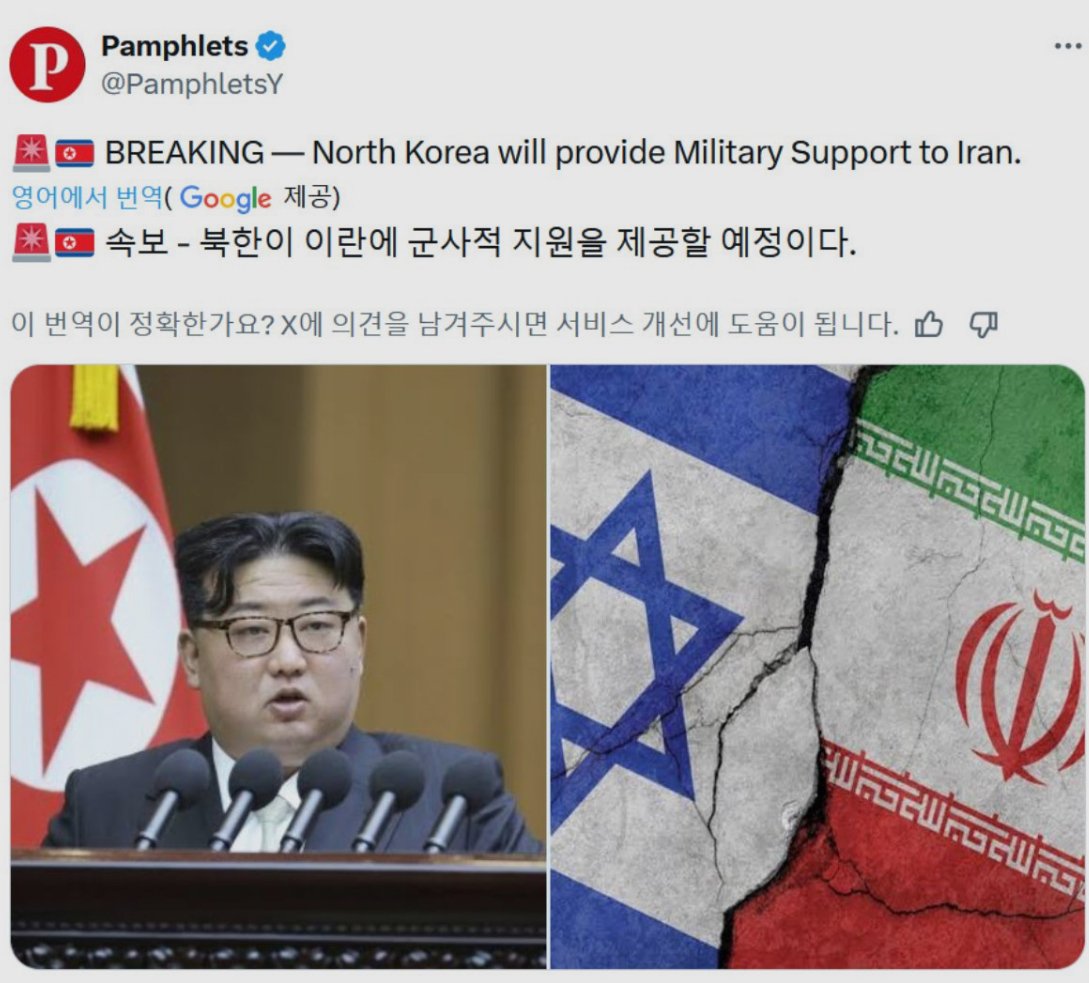Screen dimensions: 1089x983
Task: Like the translation with the thumbs-up icon
Action: coord(929,324)
